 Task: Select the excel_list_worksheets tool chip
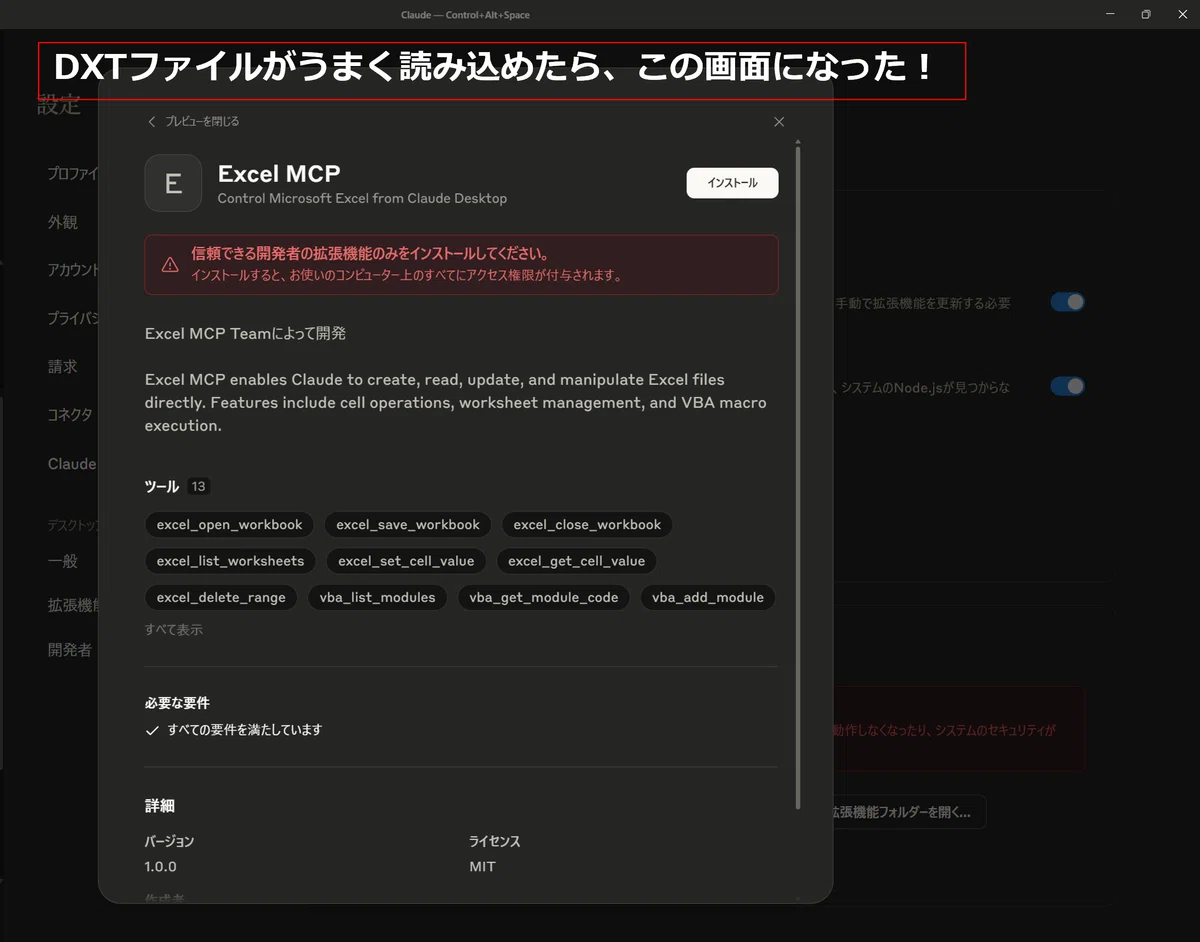coord(230,561)
